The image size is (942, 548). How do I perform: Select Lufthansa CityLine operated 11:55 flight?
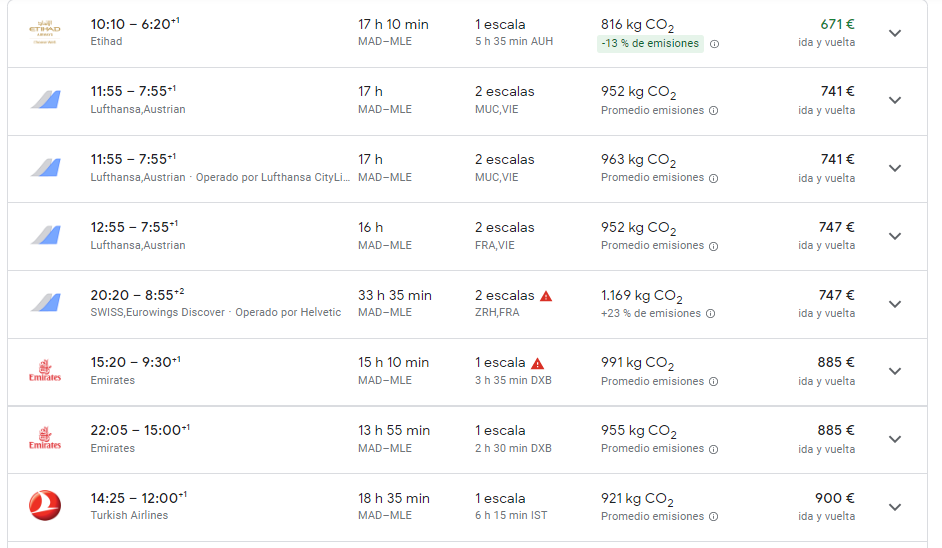[467, 169]
